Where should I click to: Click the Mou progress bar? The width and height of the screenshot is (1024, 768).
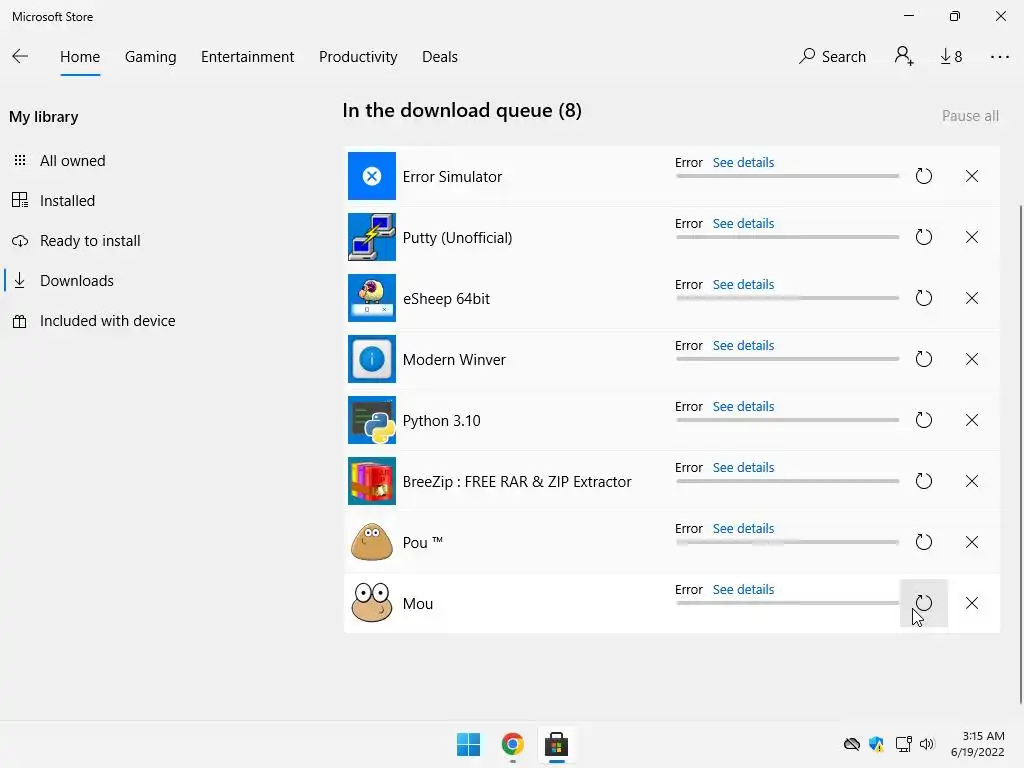coord(788,603)
